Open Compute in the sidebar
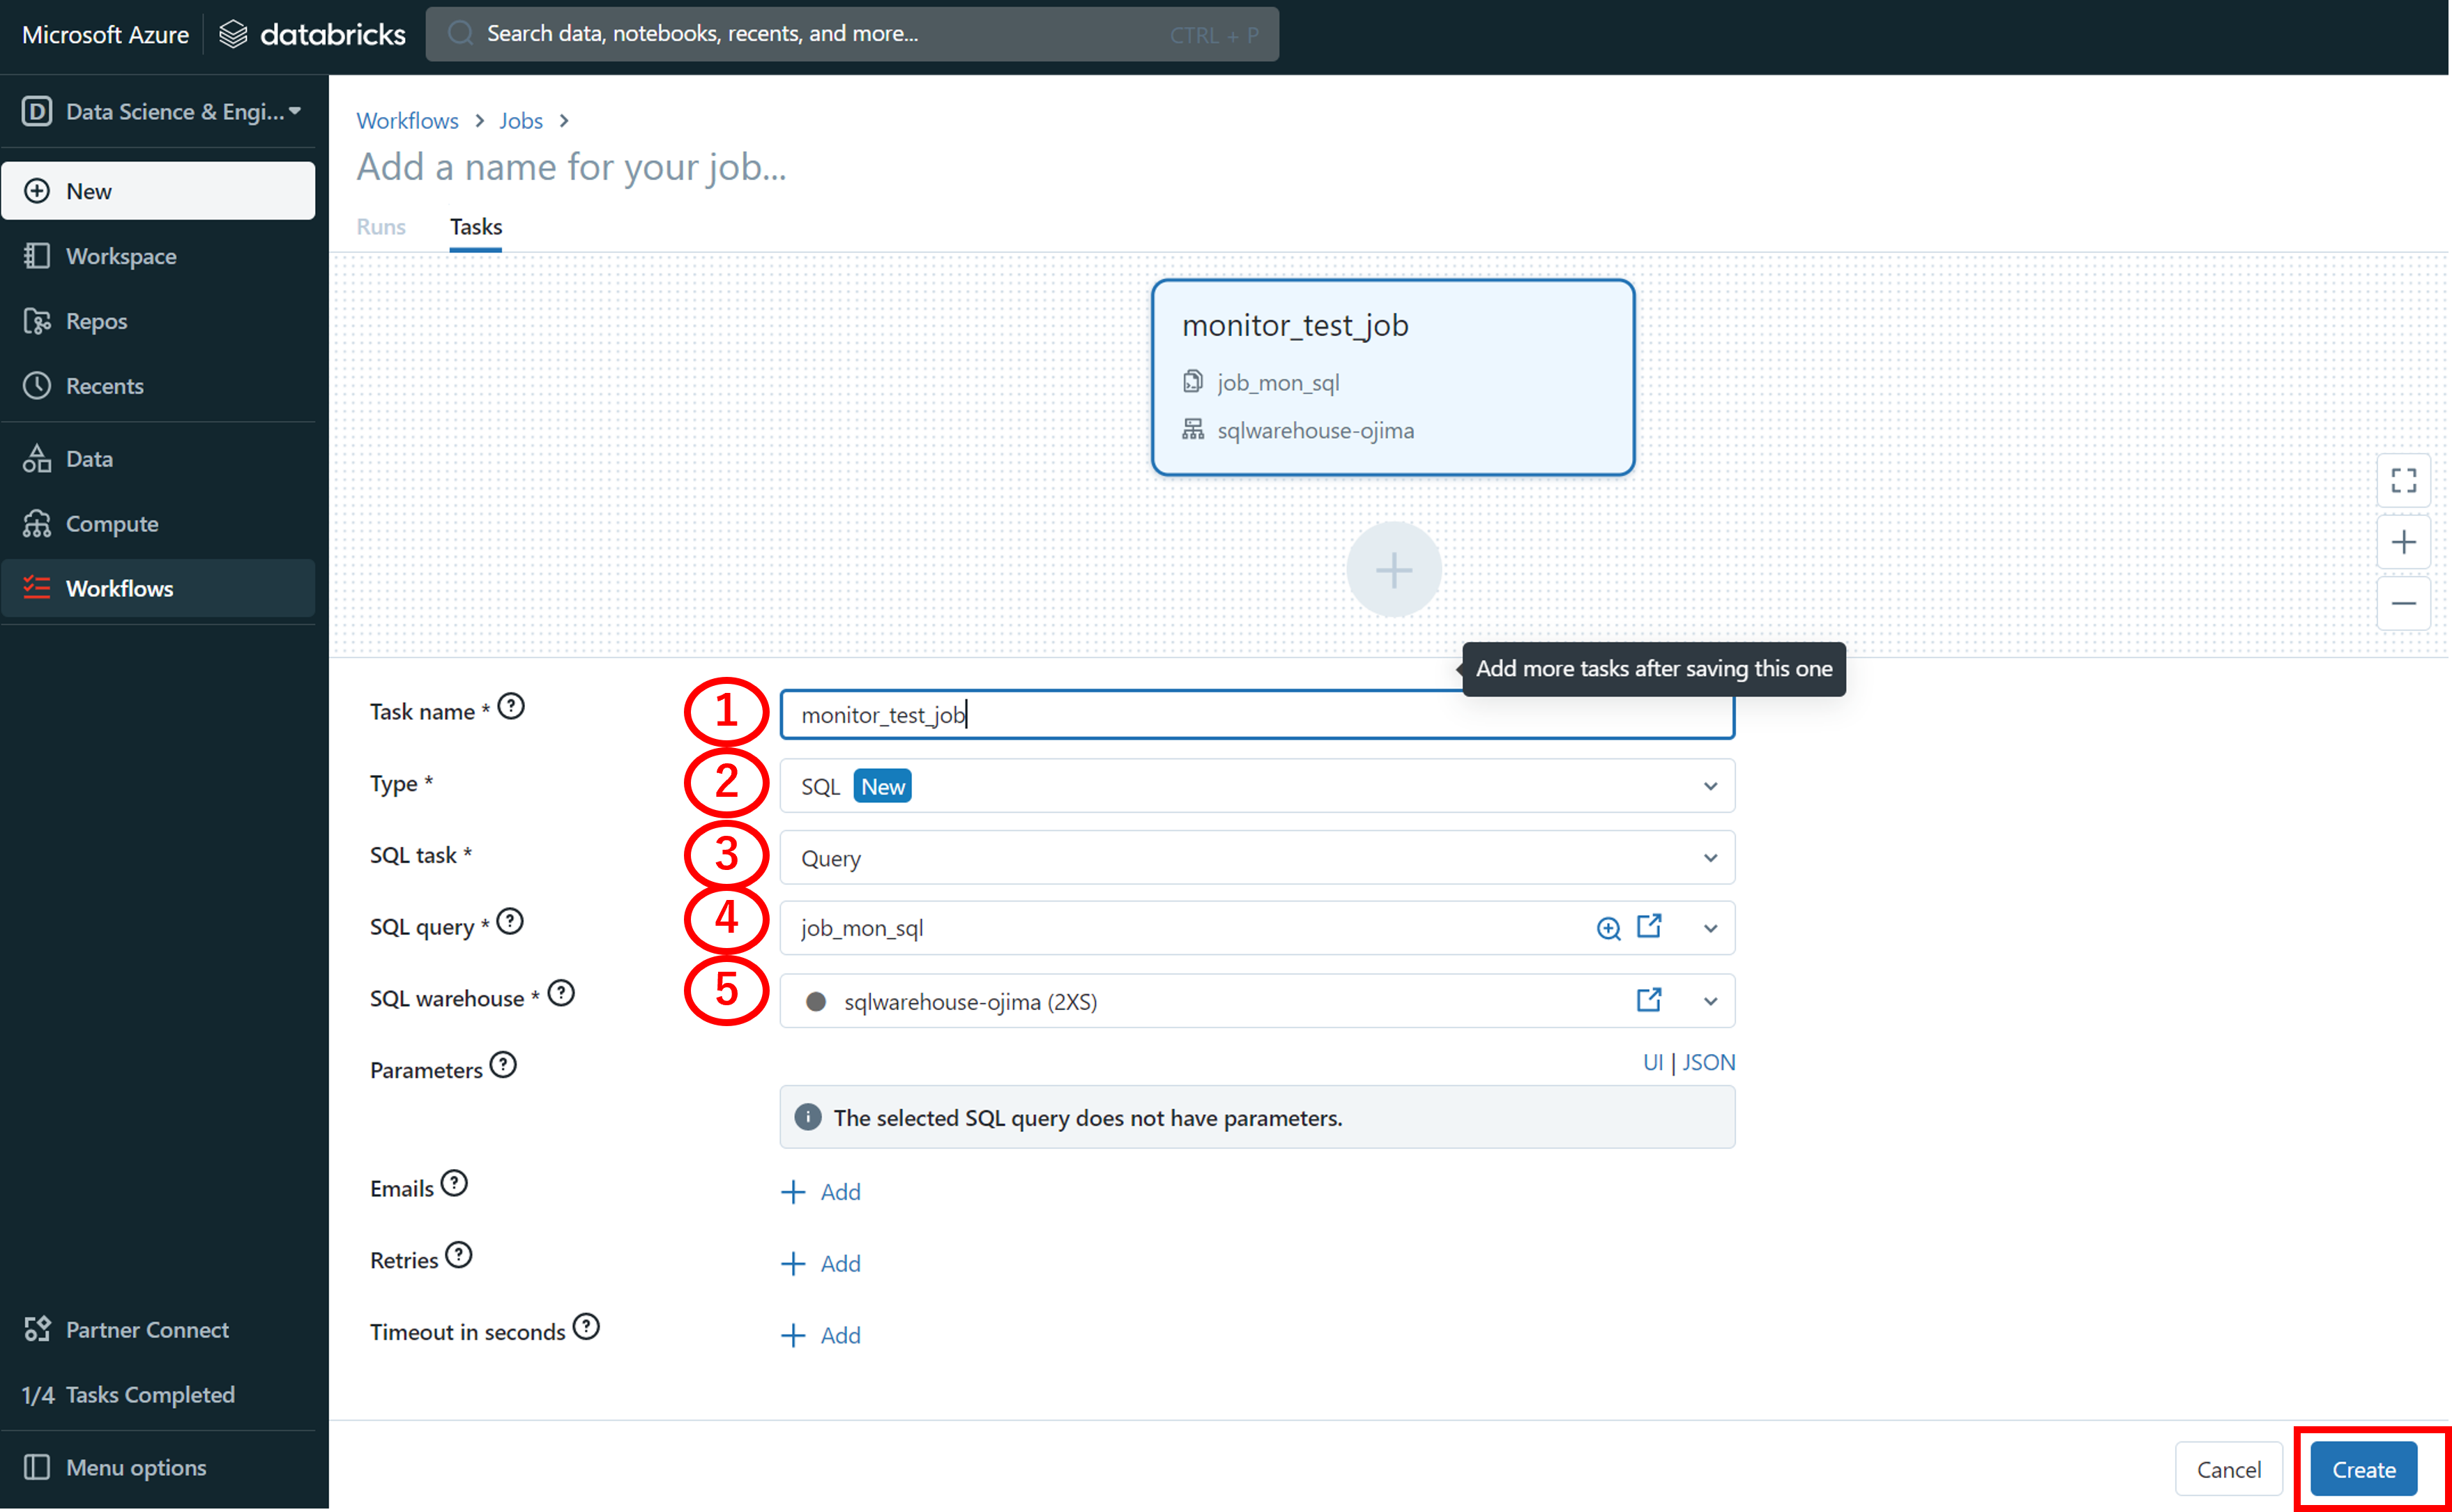The height and width of the screenshot is (1512, 2452). coord(112,524)
